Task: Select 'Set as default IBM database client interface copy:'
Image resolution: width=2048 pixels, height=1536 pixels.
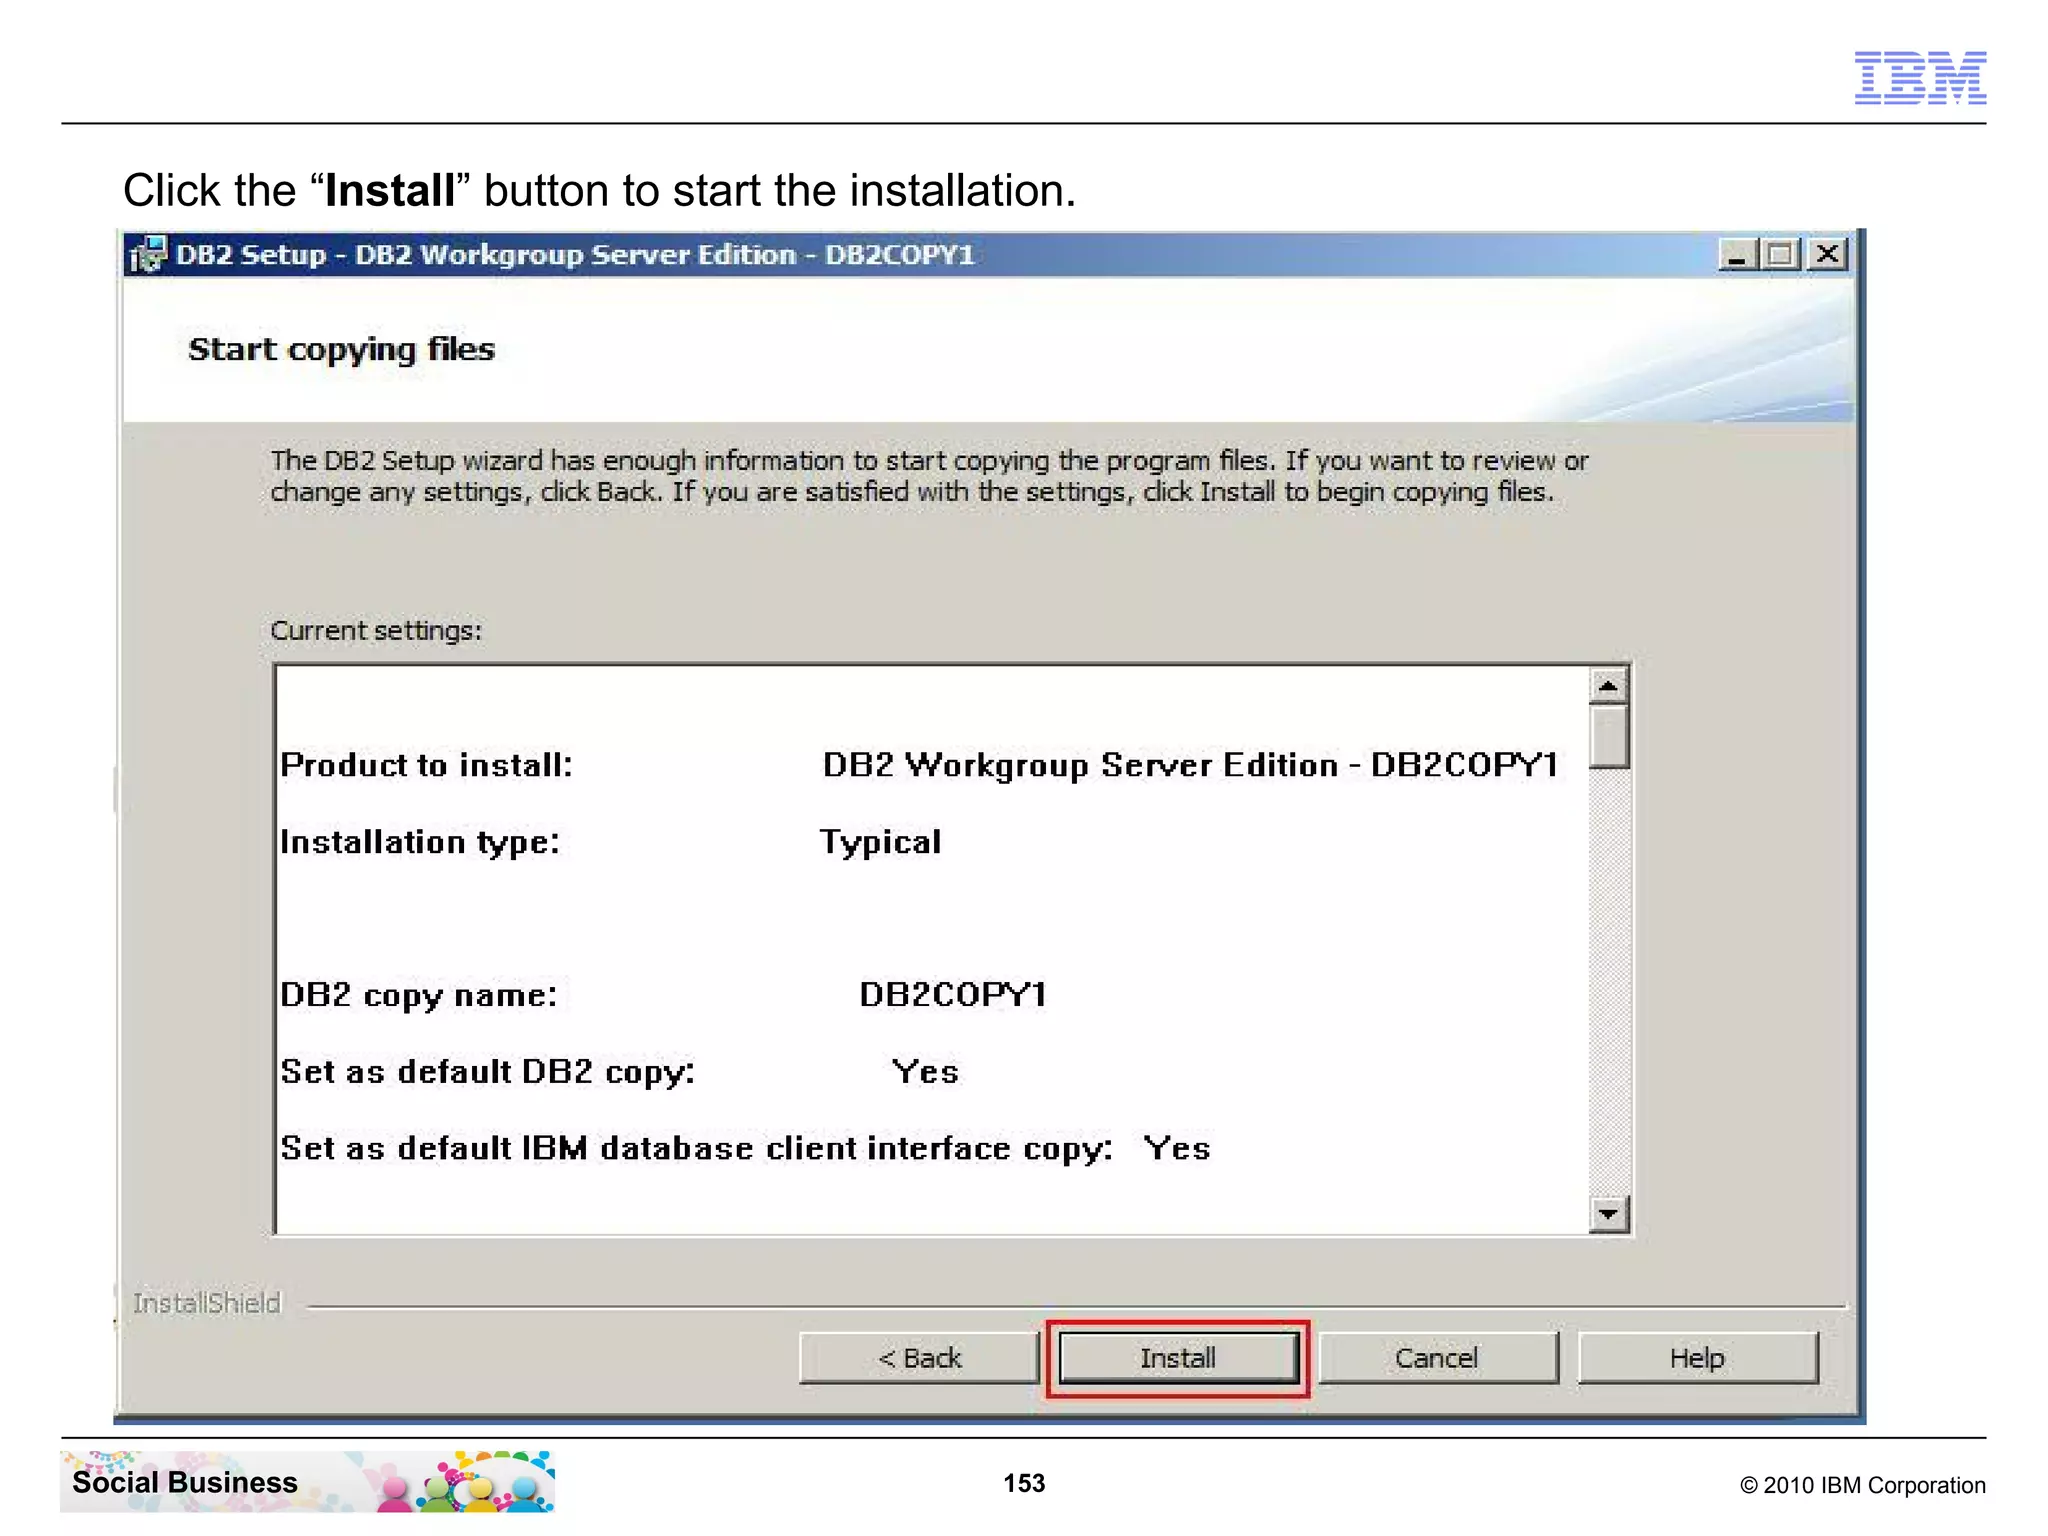Action: [696, 1149]
